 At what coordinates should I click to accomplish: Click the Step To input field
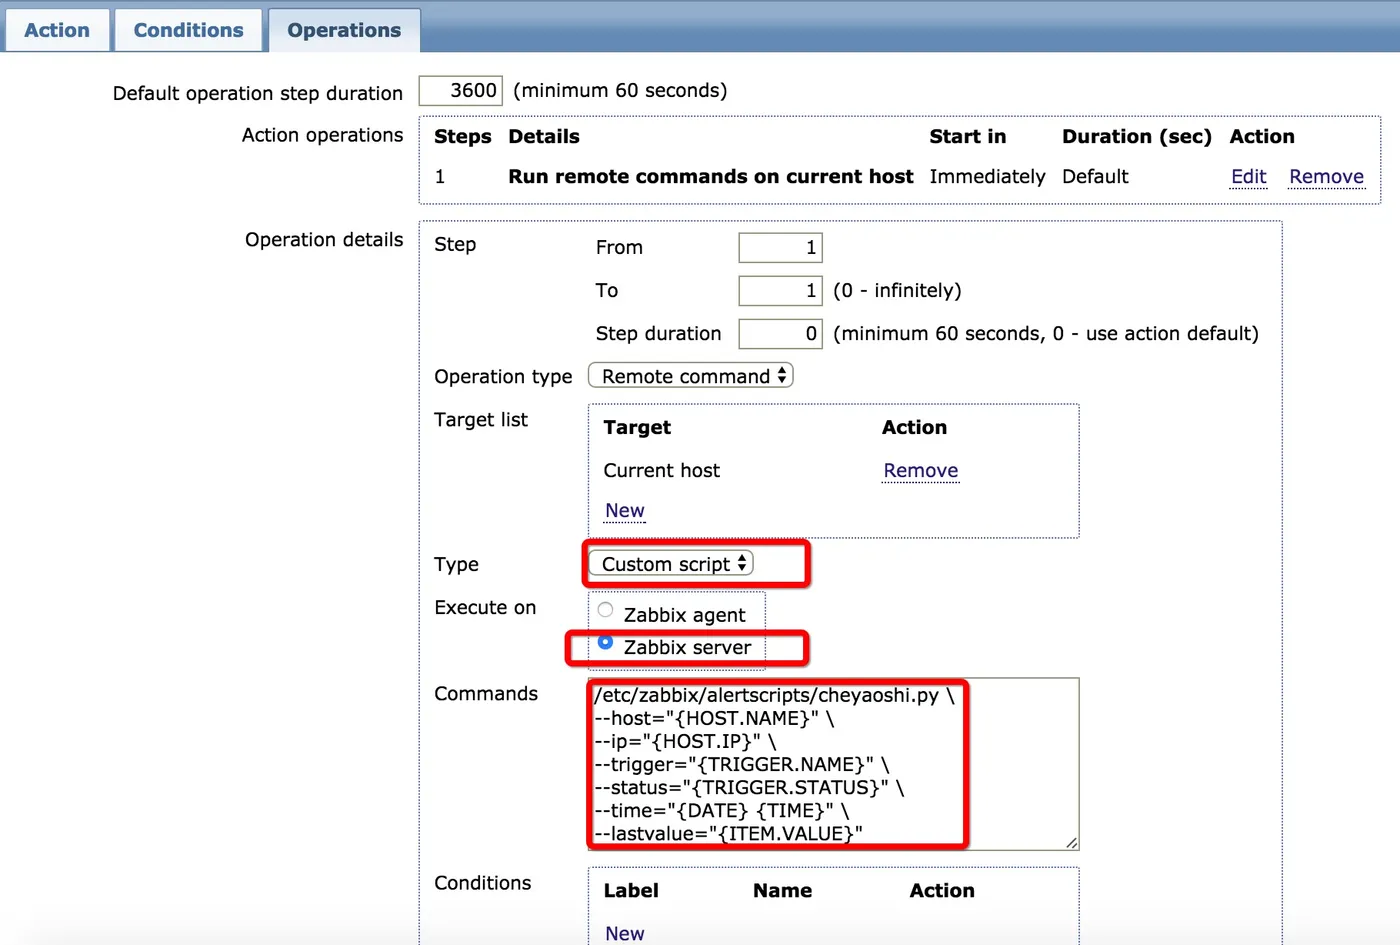pyautogui.click(x=780, y=290)
